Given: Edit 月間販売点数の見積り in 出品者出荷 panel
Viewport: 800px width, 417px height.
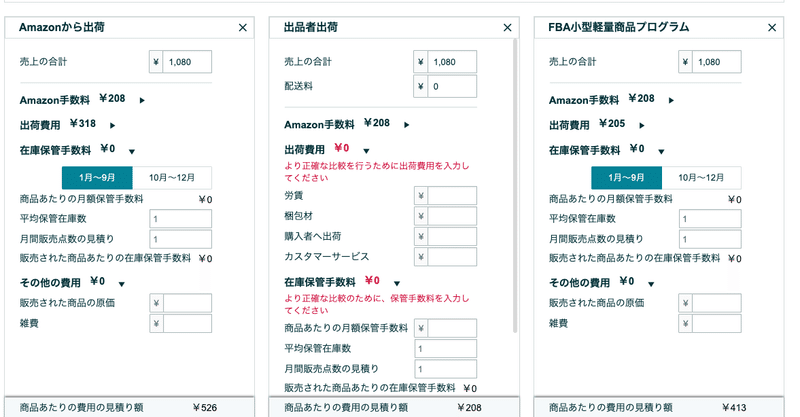Looking at the screenshot, I should pos(445,369).
